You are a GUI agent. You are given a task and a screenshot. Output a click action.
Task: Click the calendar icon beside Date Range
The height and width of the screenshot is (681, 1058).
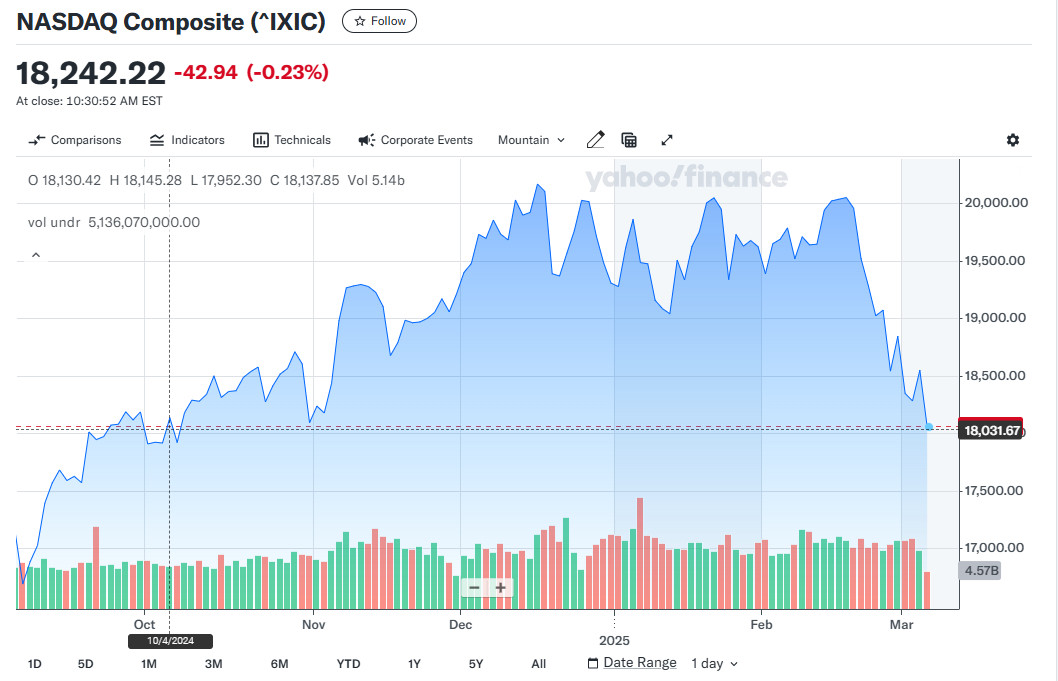pyautogui.click(x=592, y=663)
